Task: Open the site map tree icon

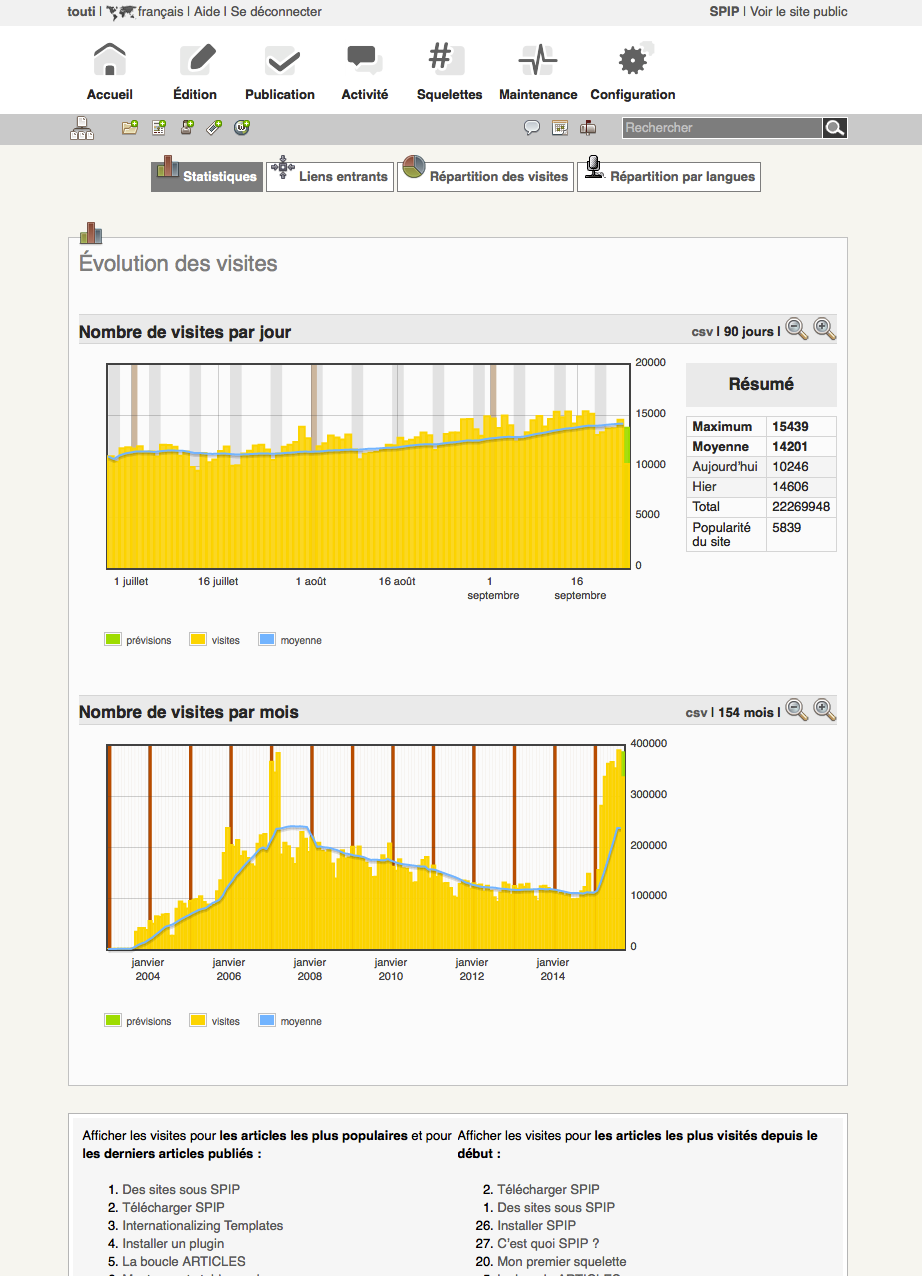Action: [82, 128]
